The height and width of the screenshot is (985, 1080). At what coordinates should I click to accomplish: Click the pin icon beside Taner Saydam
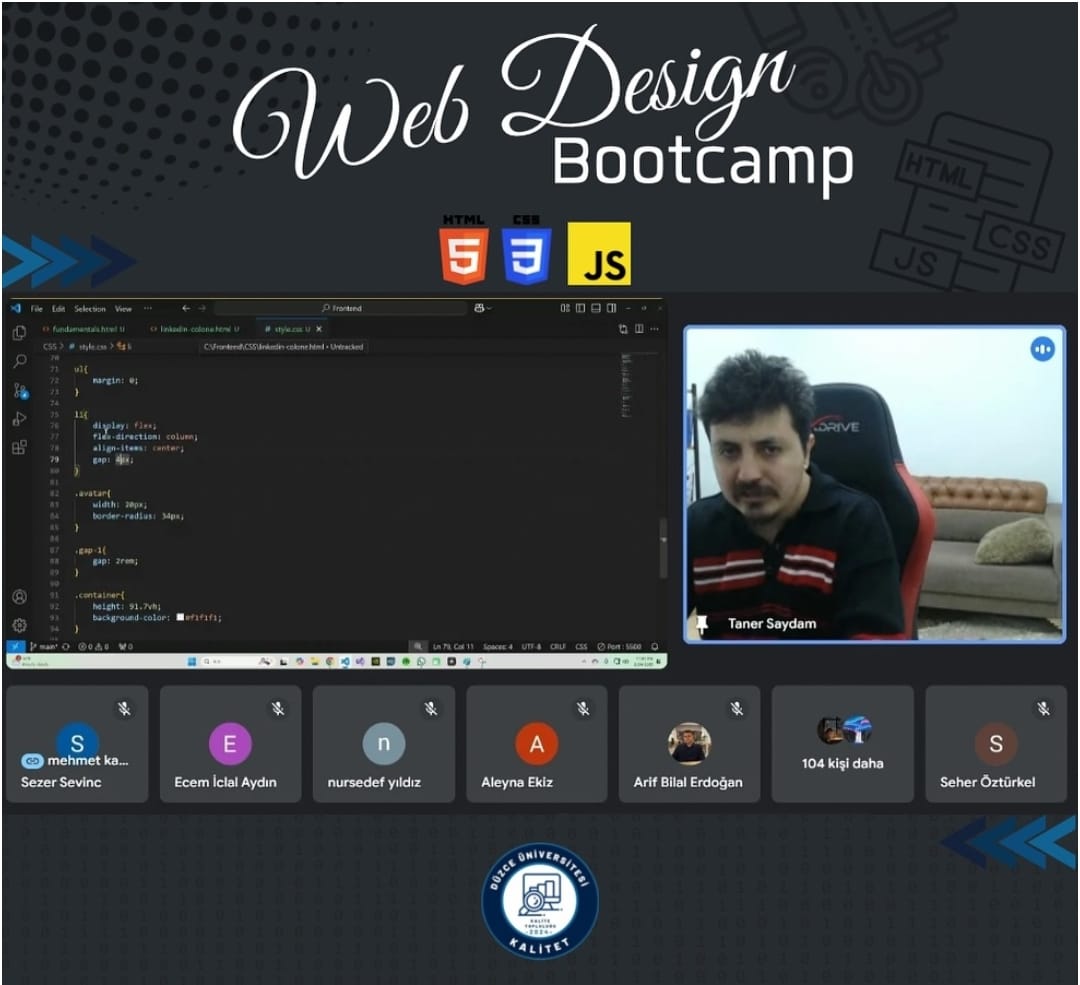(x=702, y=624)
